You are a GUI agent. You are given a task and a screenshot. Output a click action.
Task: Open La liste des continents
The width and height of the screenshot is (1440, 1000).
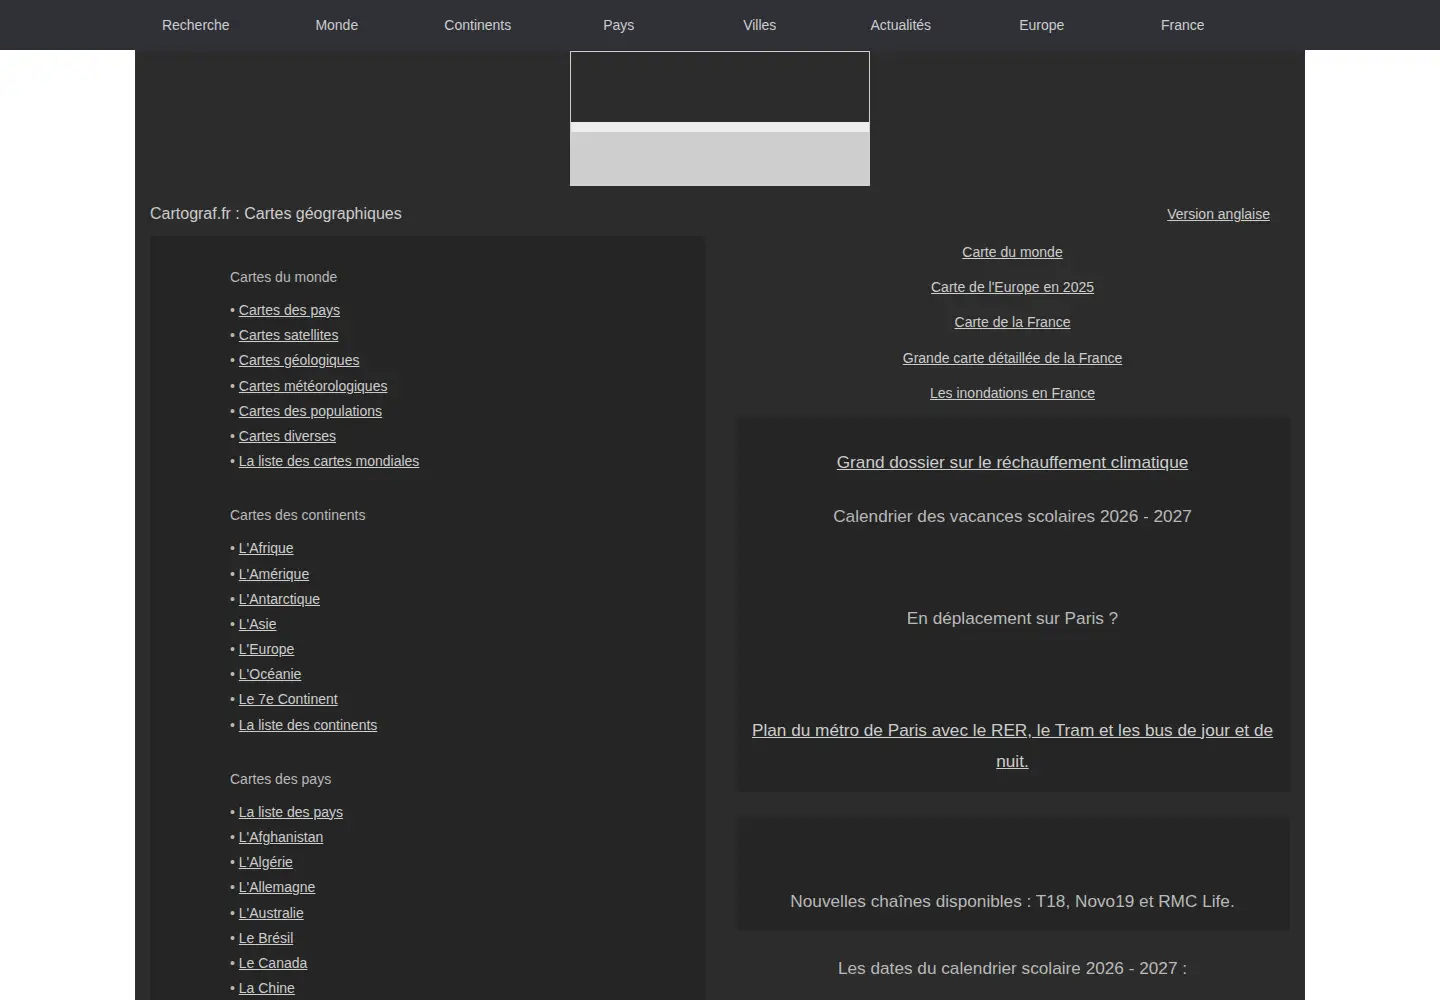(x=308, y=725)
